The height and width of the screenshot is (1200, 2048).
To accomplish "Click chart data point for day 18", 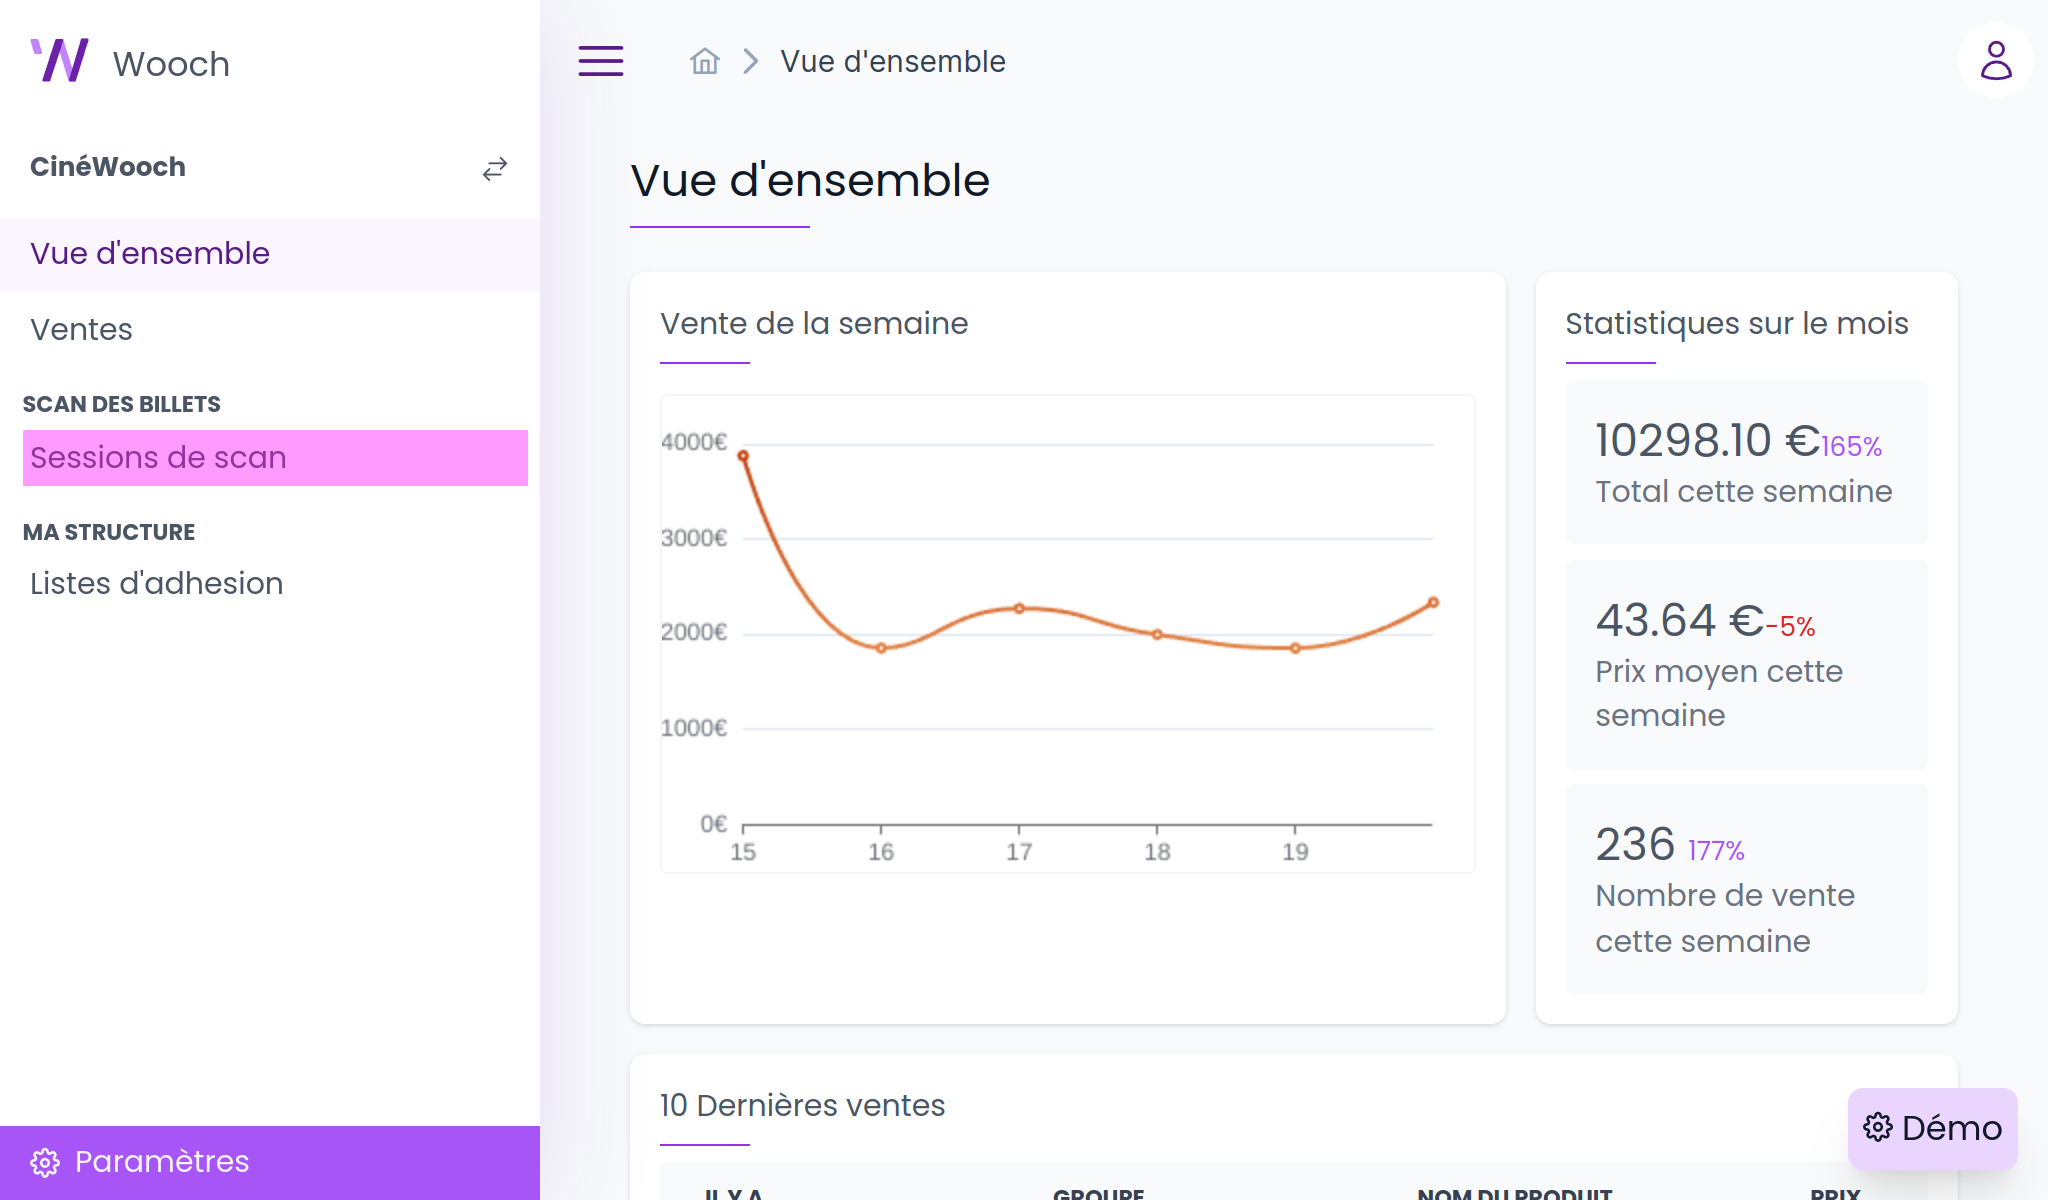I will (1157, 634).
